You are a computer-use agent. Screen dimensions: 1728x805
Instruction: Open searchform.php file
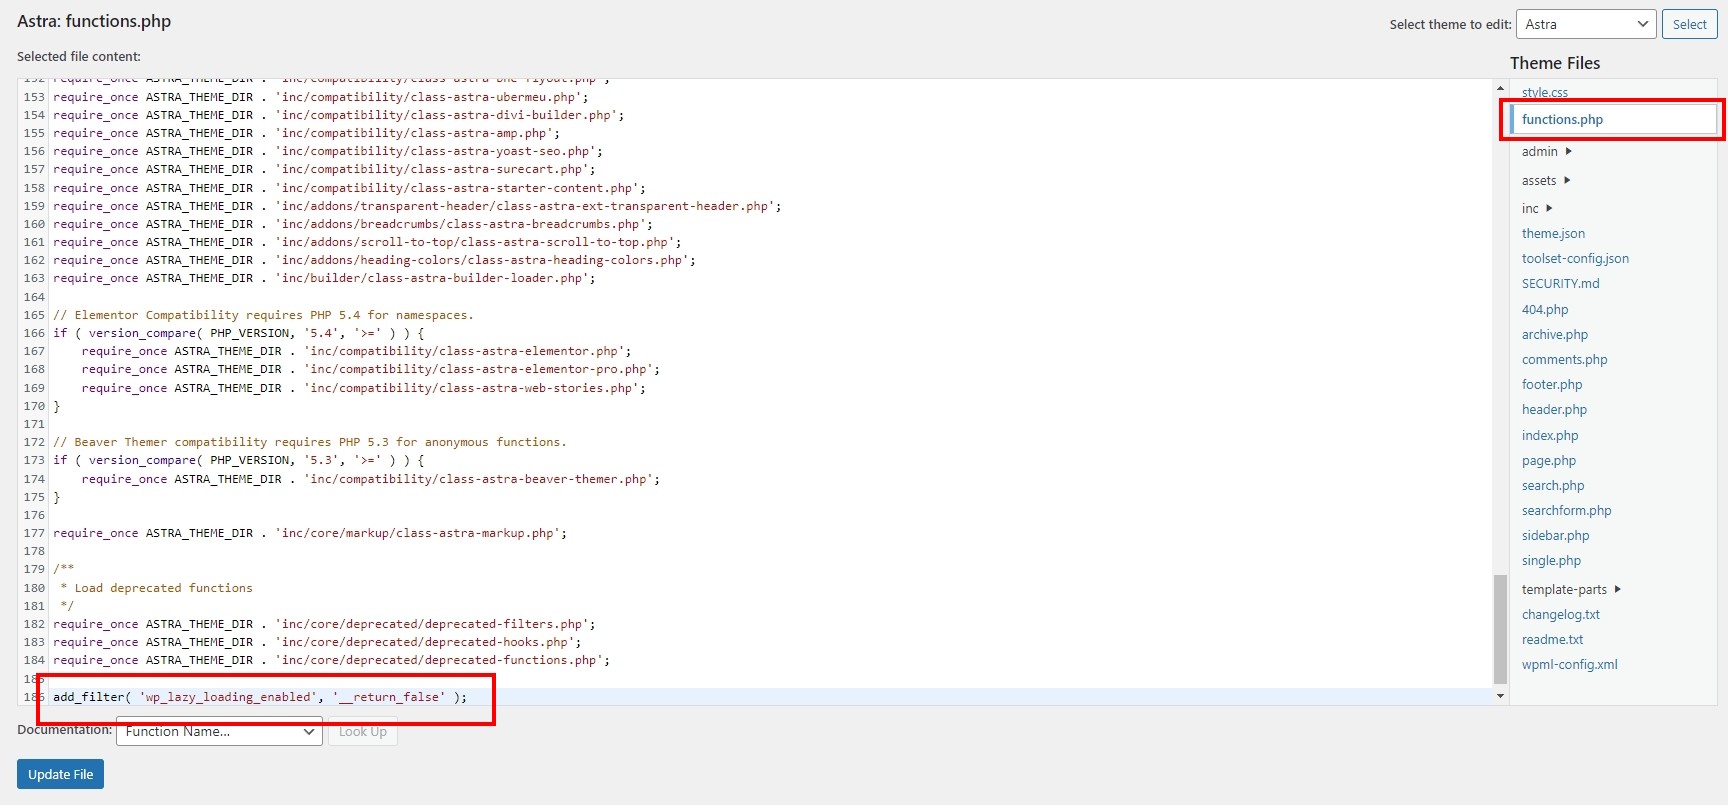click(x=1567, y=510)
